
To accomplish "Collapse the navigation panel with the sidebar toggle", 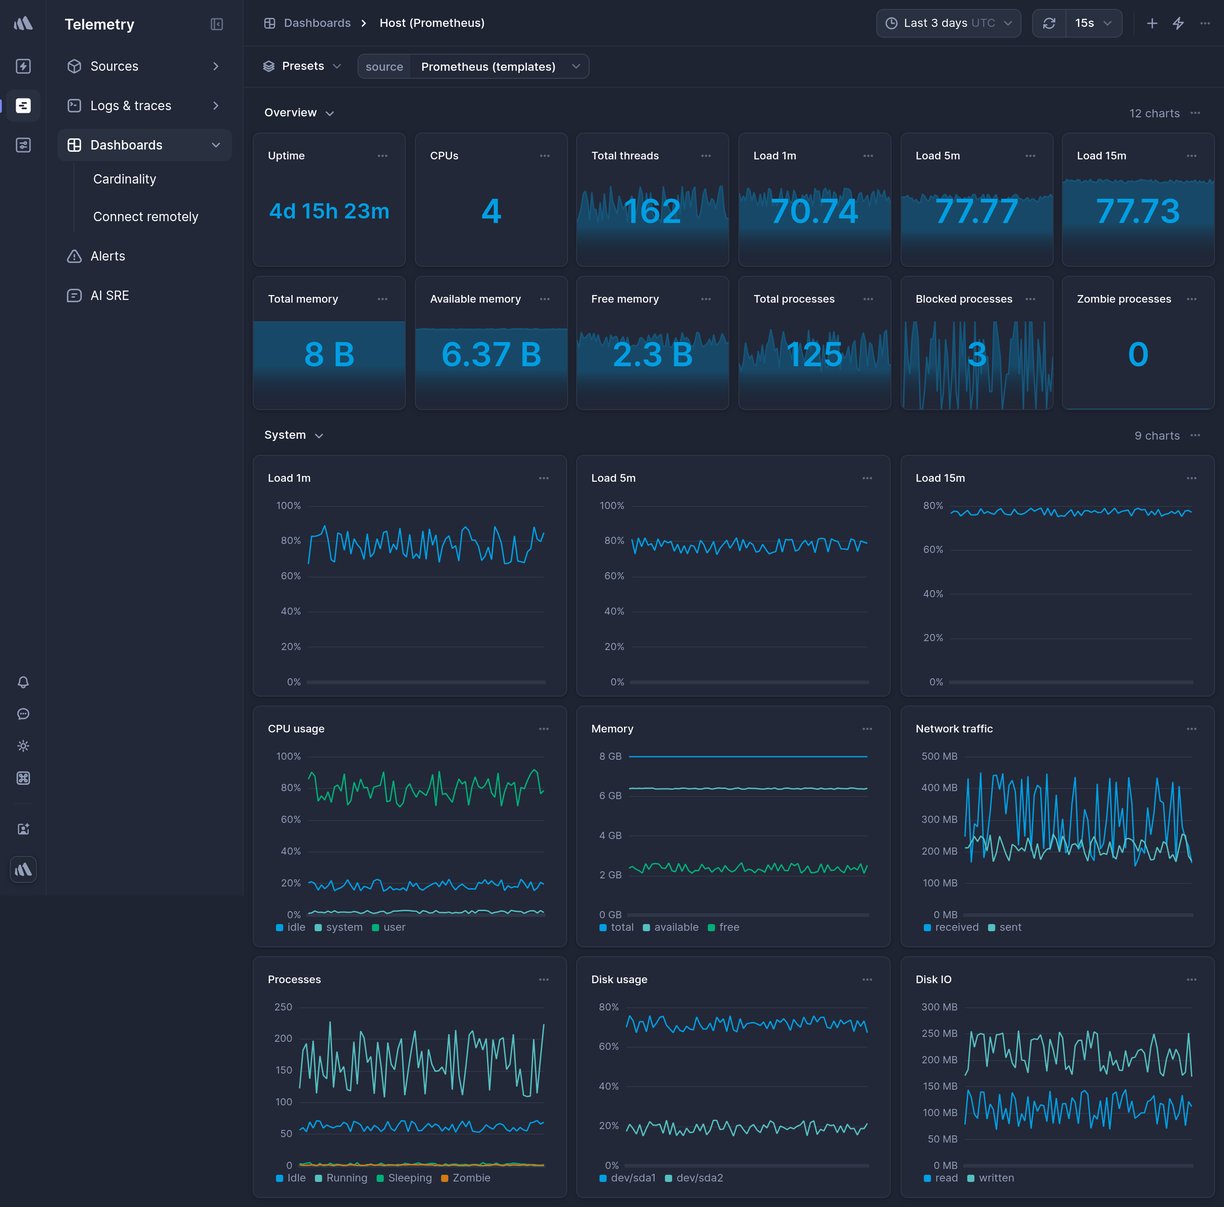I will pyautogui.click(x=217, y=24).
